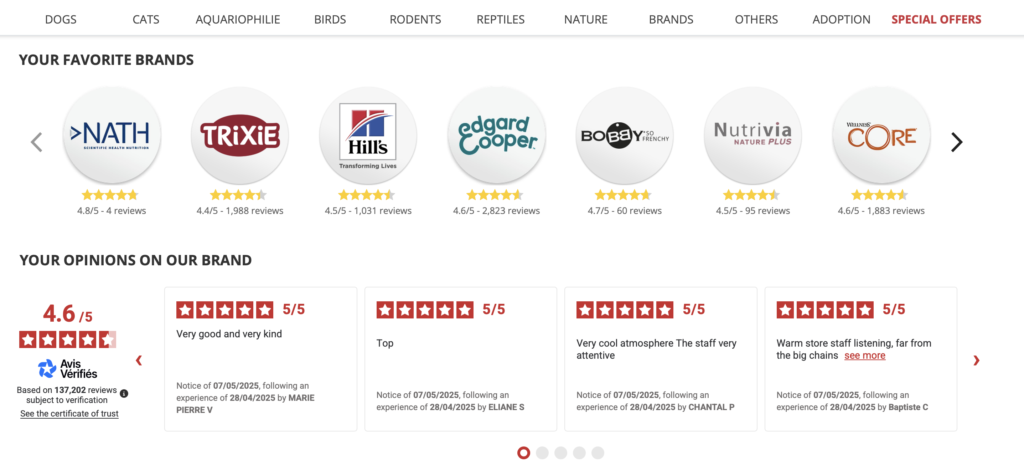Image resolution: width=1024 pixels, height=465 pixels.
Task: Open the SPECIAL OFFERS menu item
Action: [936, 20]
